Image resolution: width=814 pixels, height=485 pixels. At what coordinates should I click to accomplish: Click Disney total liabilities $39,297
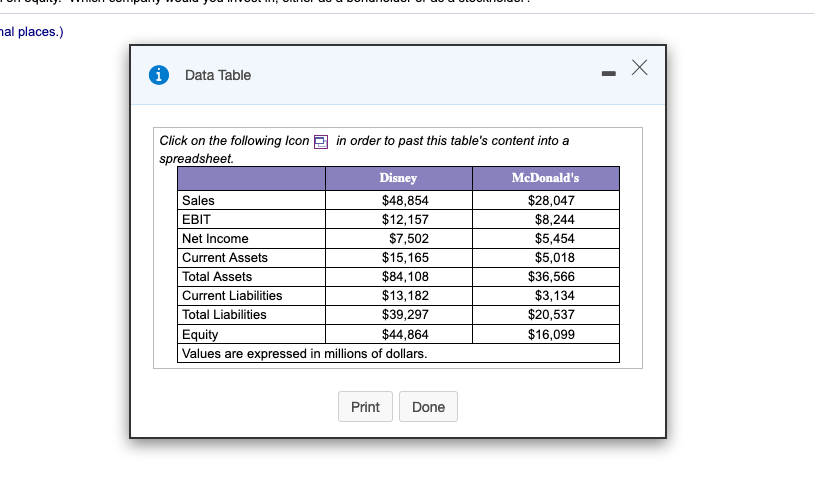click(405, 315)
